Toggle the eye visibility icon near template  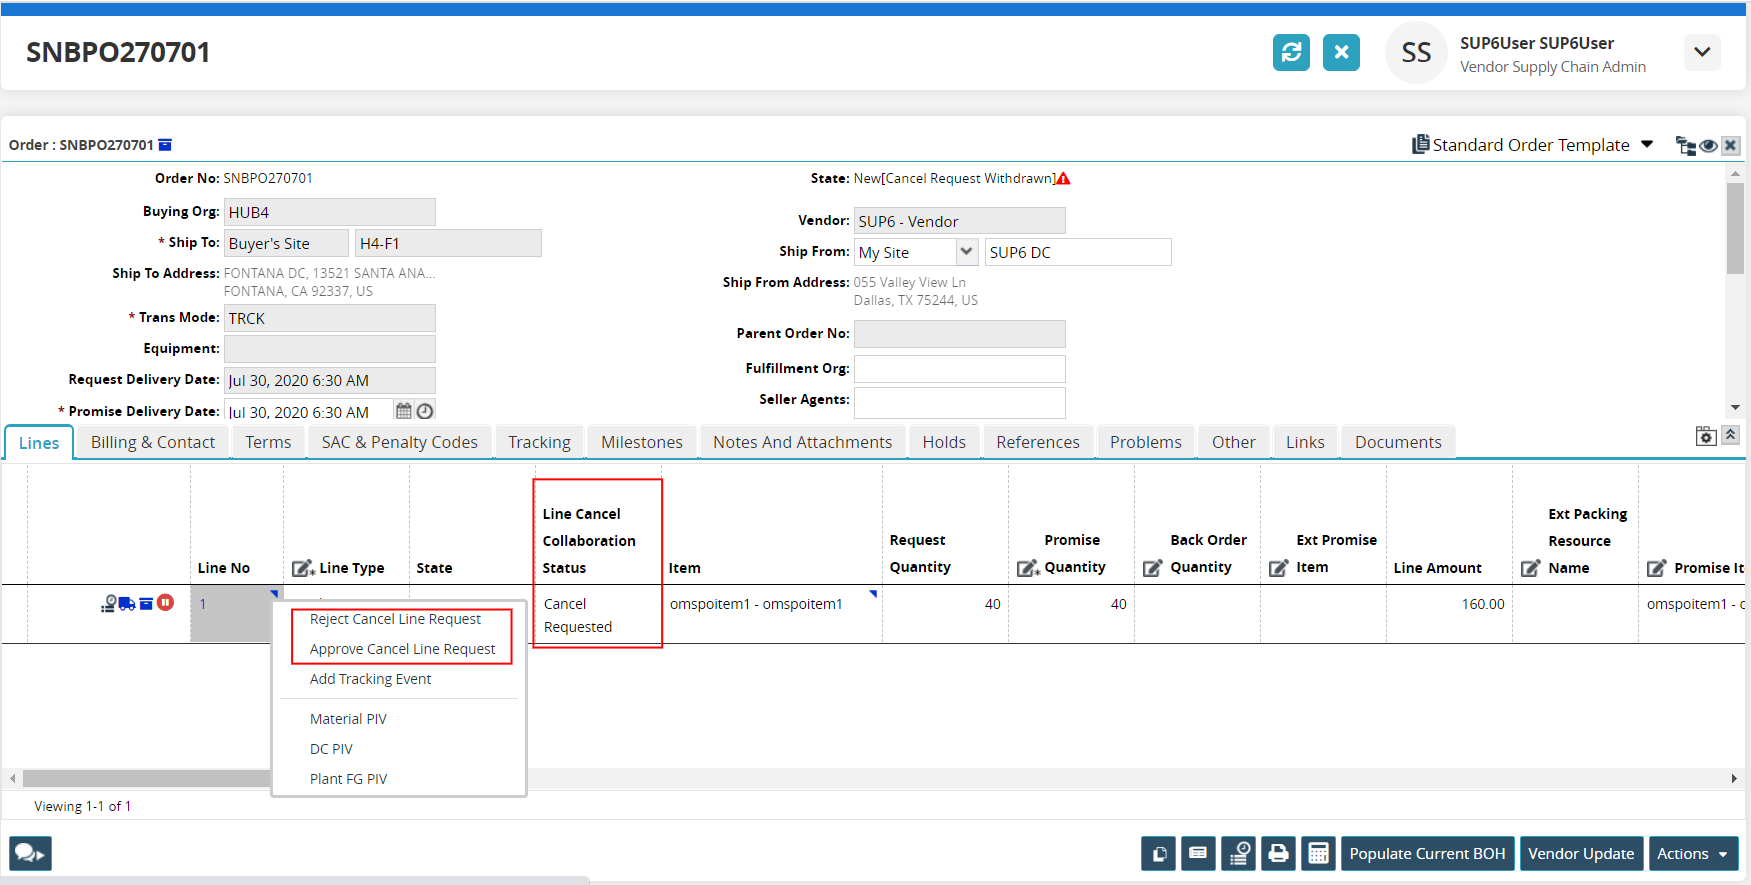pyautogui.click(x=1708, y=146)
